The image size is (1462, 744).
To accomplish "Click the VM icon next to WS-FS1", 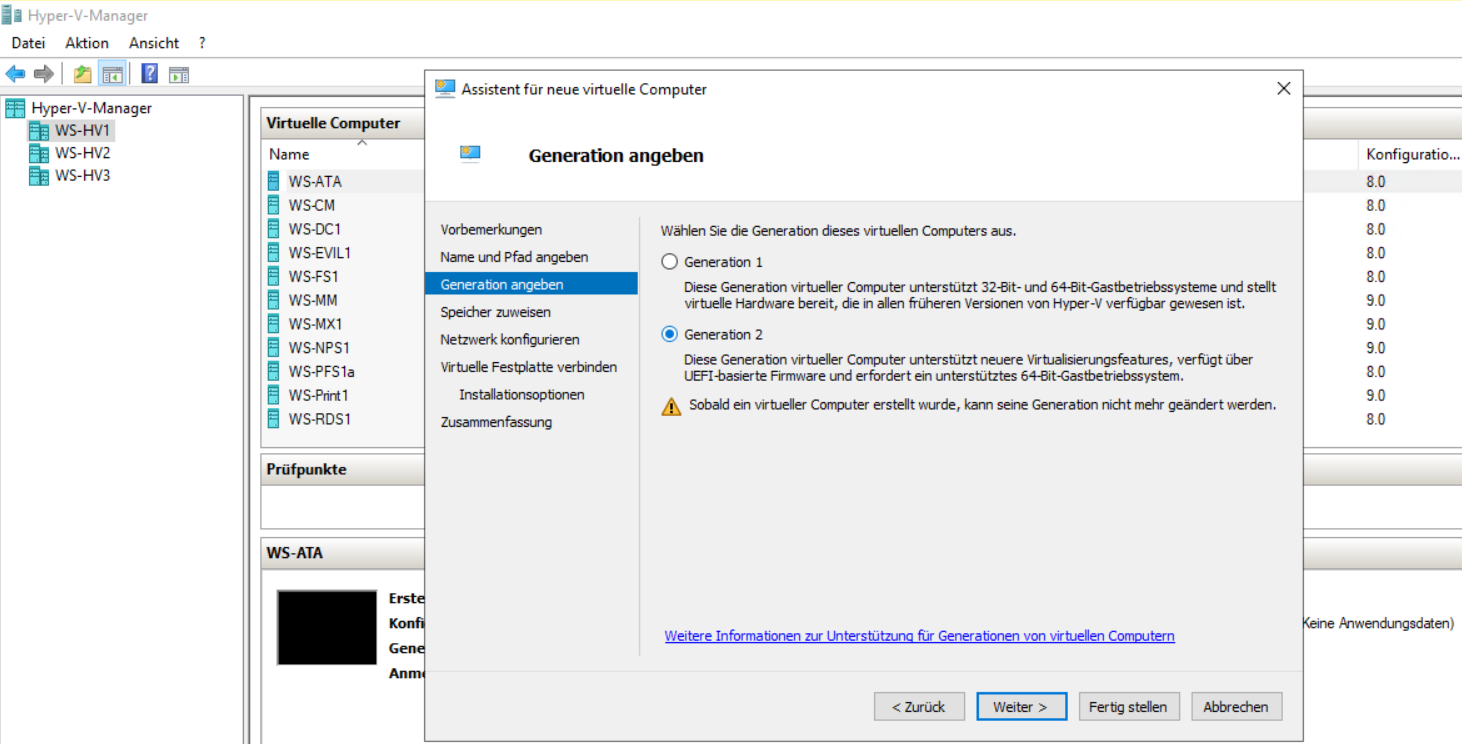I will tap(275, 276).
